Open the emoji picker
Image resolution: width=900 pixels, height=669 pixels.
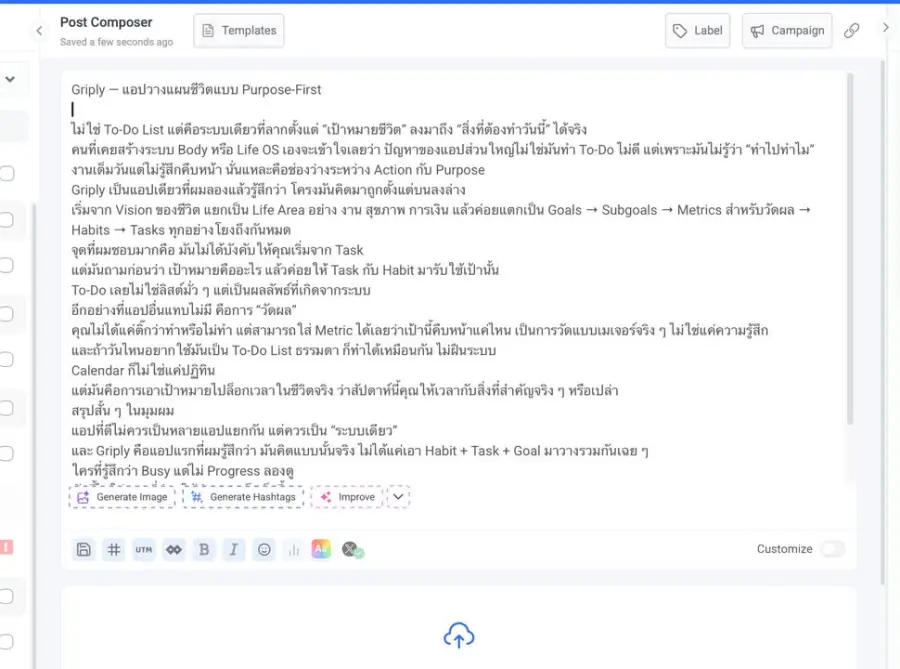pyautogui.click(x=264, y=550)
